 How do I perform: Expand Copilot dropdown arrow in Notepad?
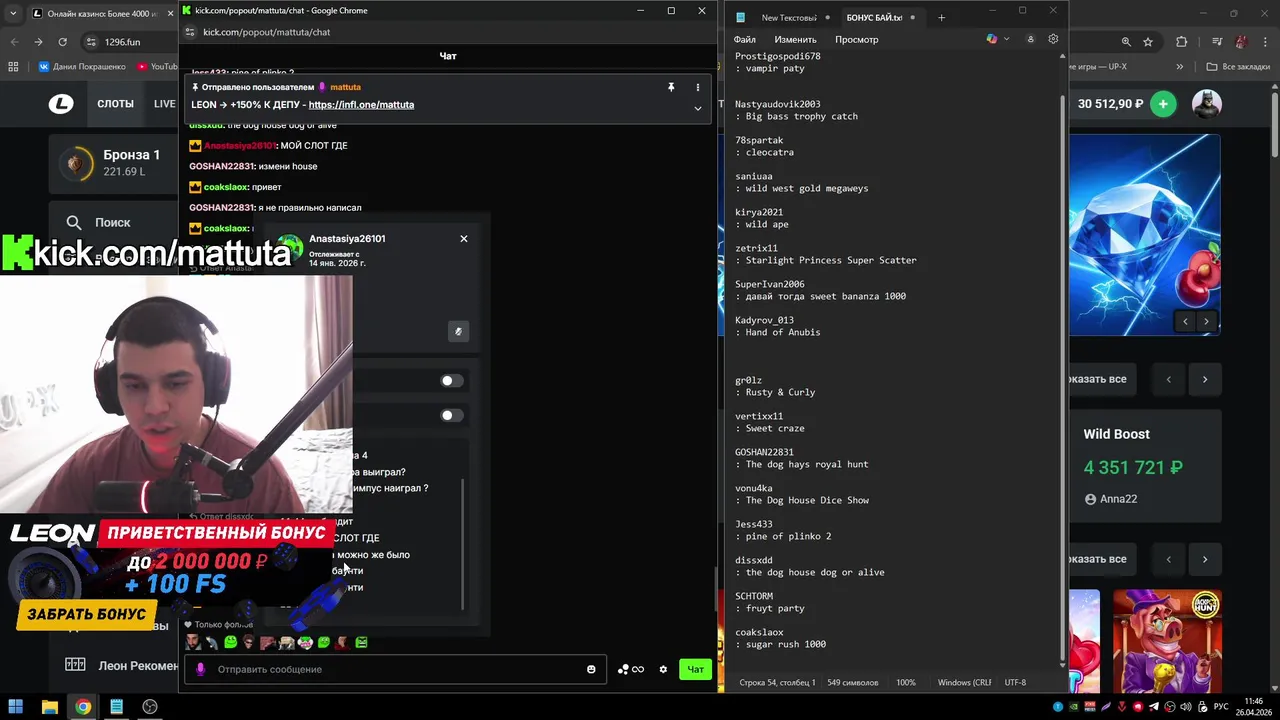tap(1006, 39)
